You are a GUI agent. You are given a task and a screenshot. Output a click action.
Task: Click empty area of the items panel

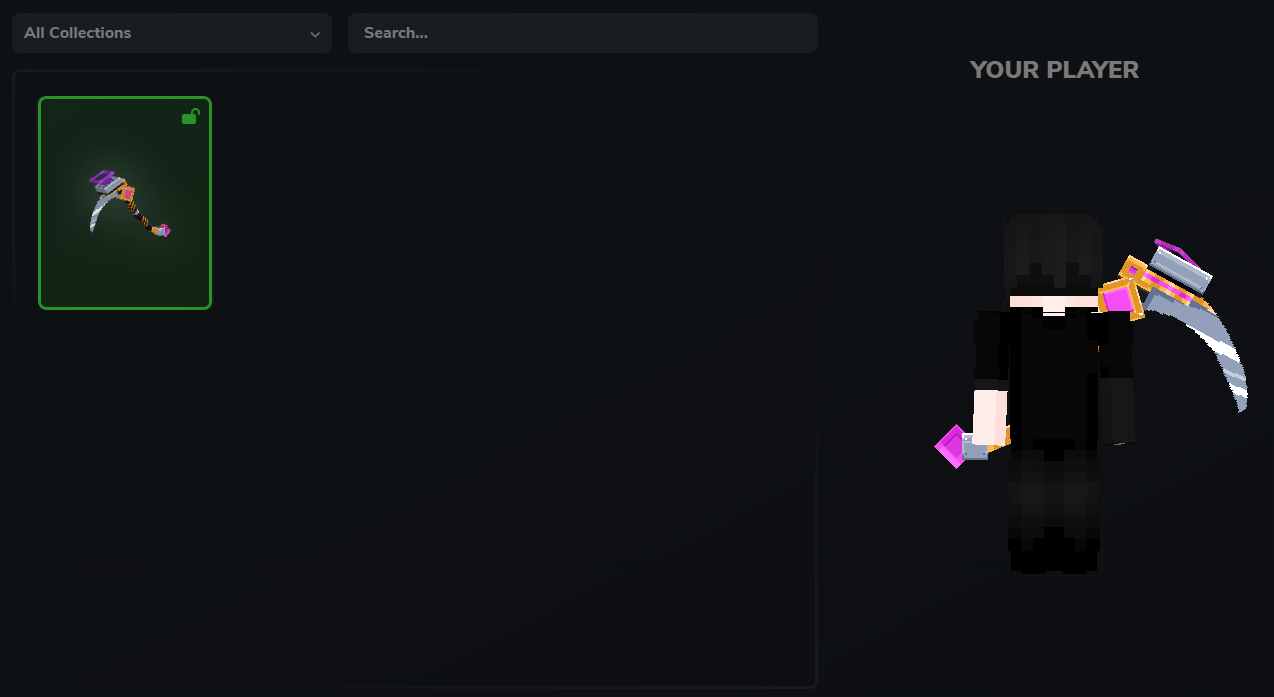click(x=500, y=450)
